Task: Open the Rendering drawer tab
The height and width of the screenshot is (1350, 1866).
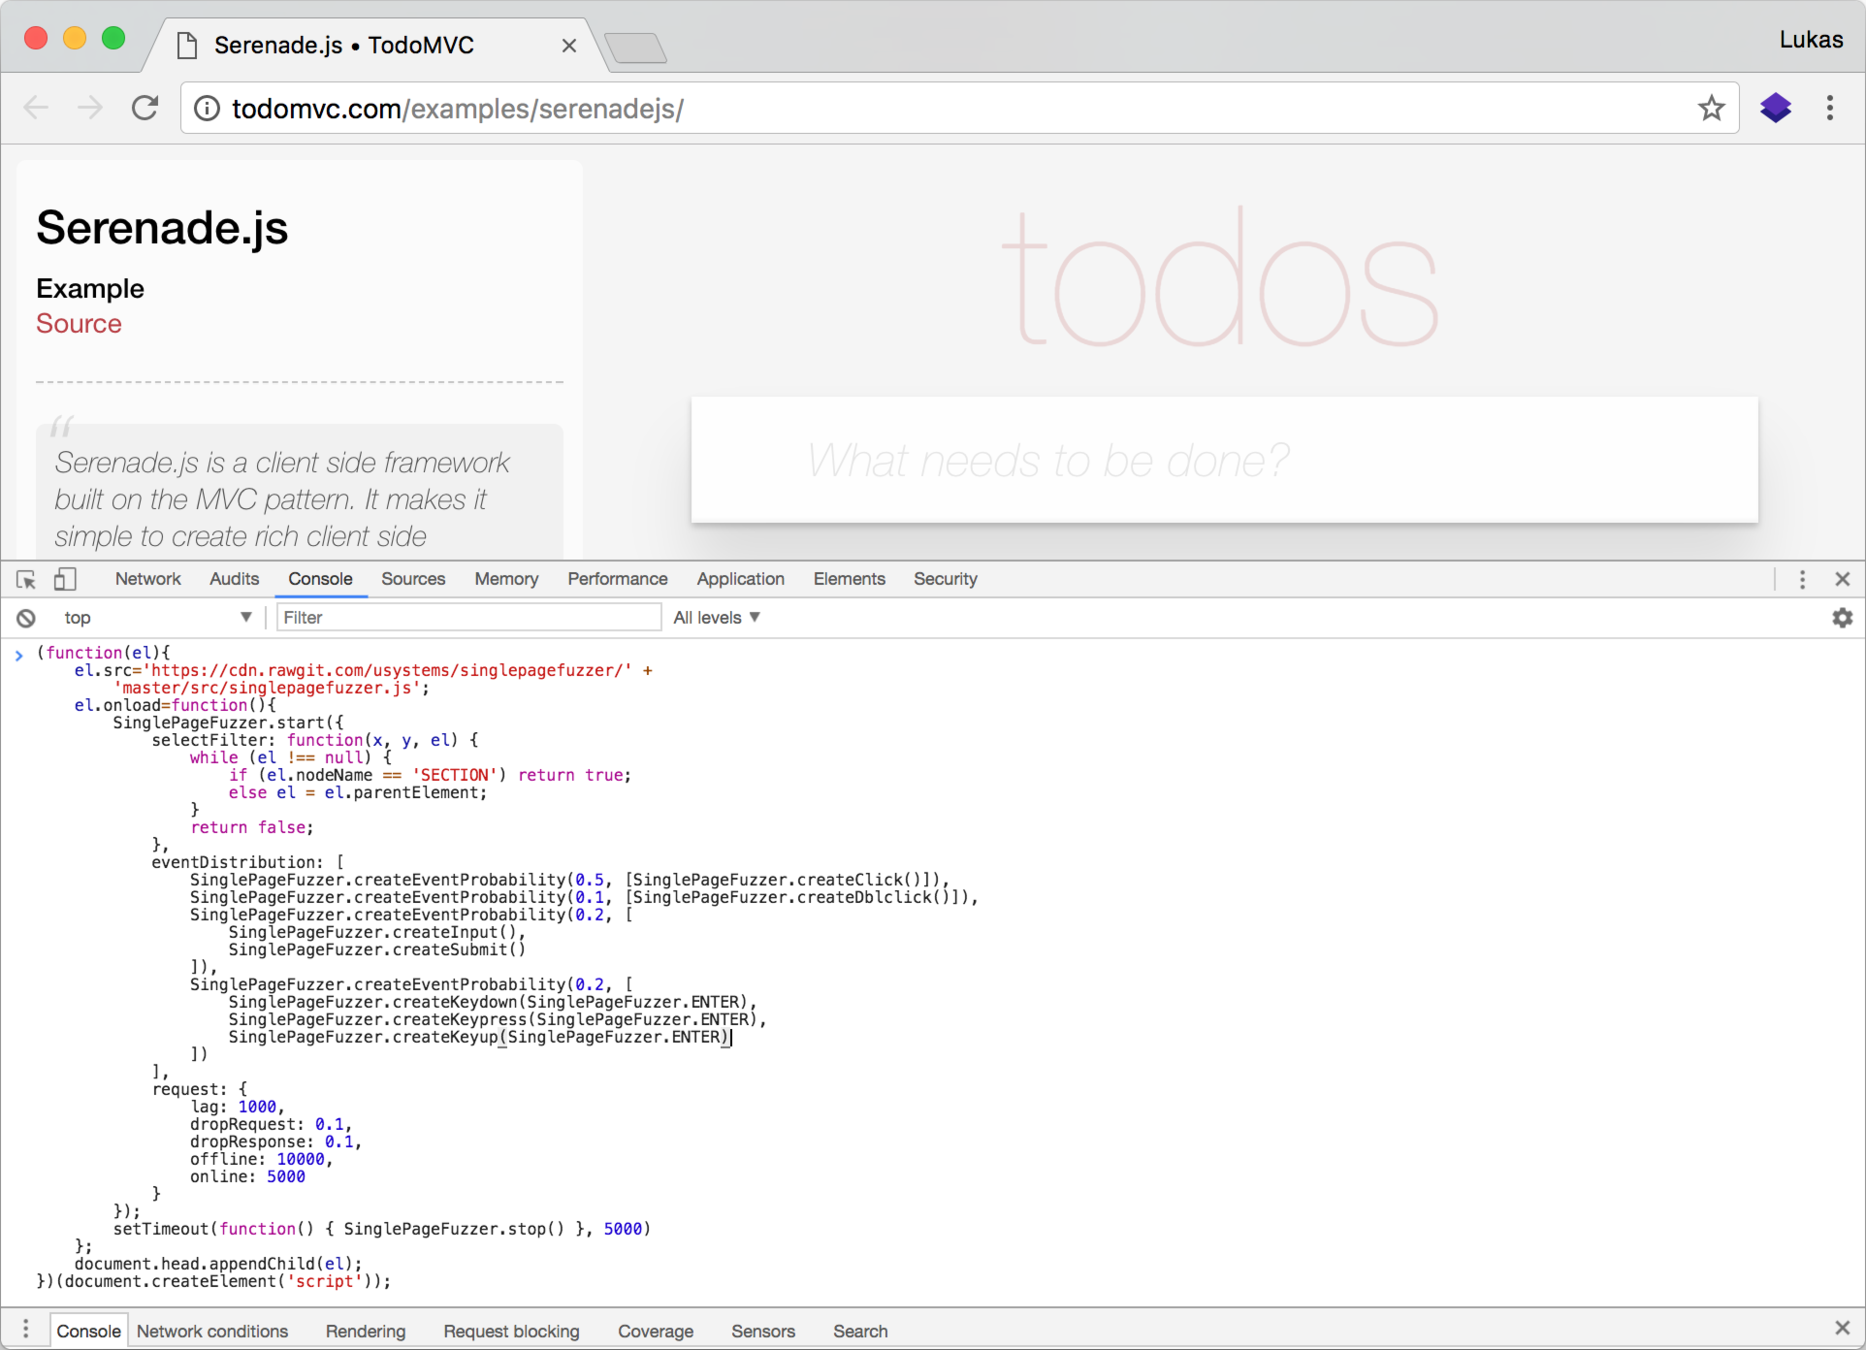Action: tap(365, 1331)
